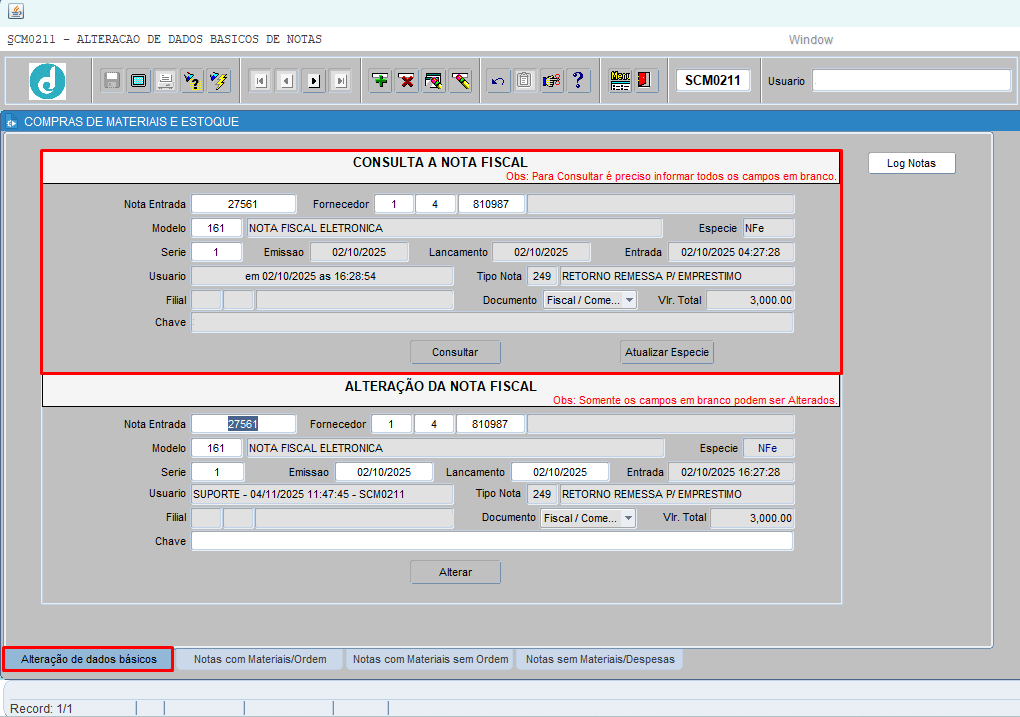Click the red X delete record icon
Viewport: 1020px width, 717px height.
407,81
